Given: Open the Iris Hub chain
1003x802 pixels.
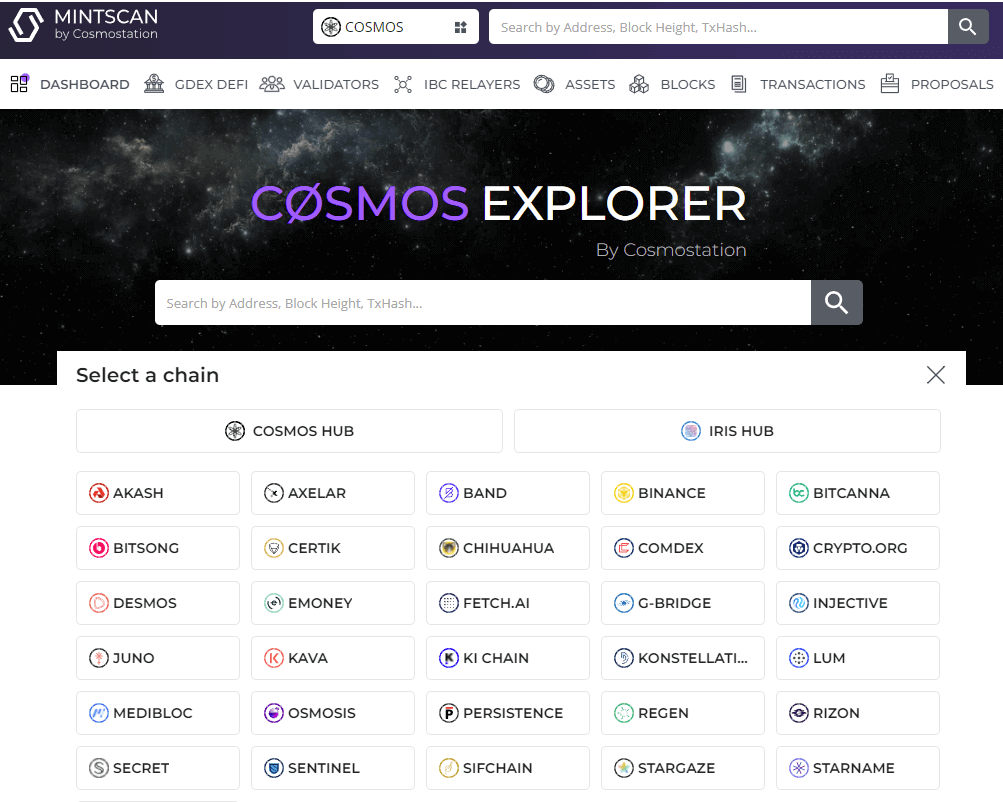Looking at the screenshot, I should pos(726,431).
